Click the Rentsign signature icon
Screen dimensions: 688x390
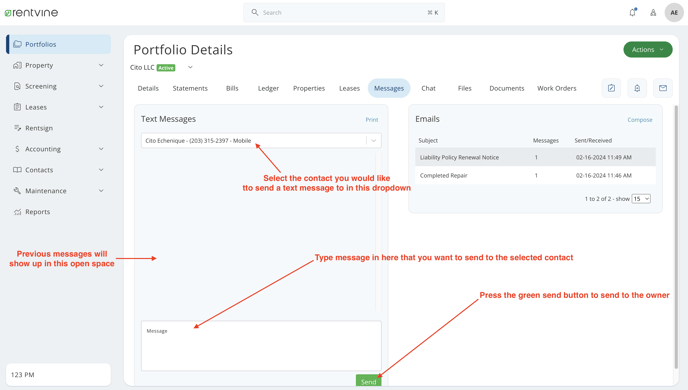point(18,128)
